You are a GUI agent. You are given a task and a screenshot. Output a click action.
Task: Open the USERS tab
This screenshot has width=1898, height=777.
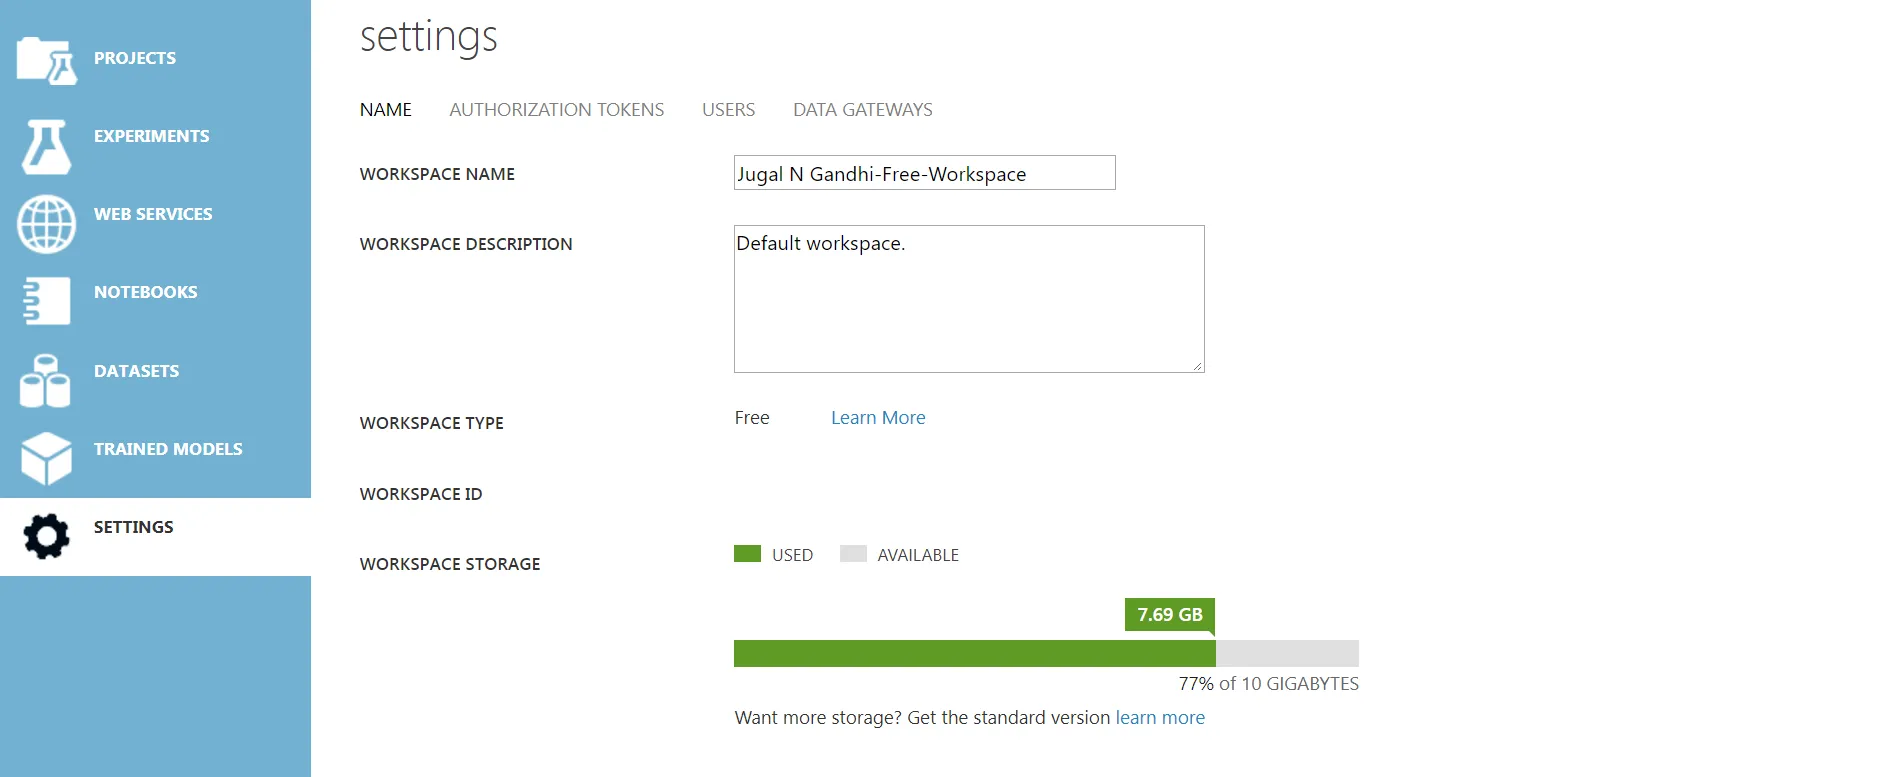(x=729, y=110)
